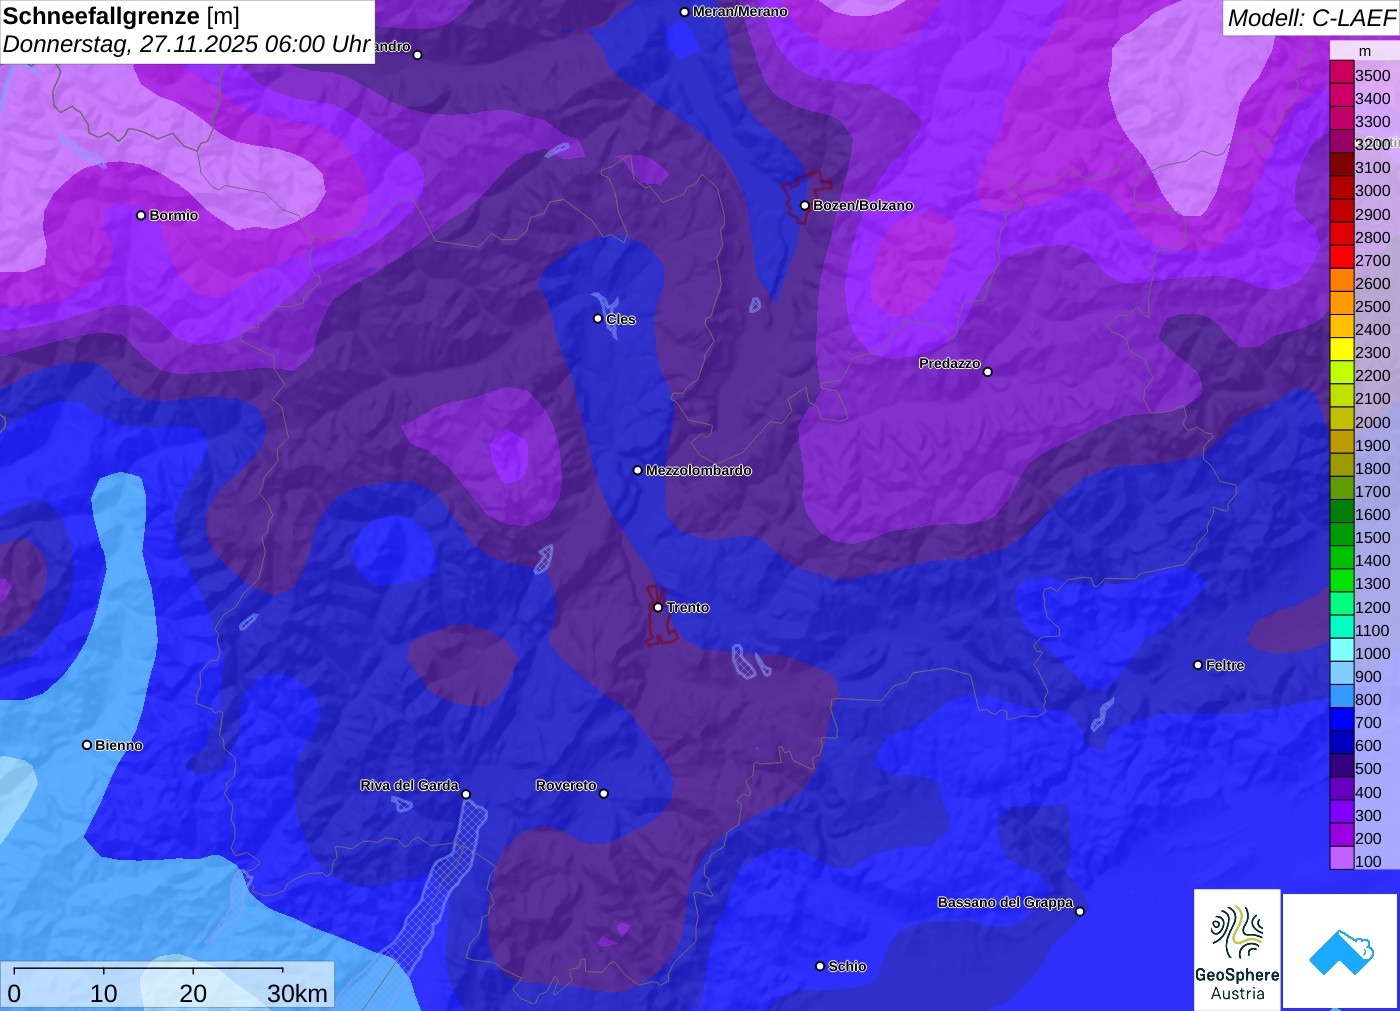The image size is (1400, 1011).
Task: Click the Meran/Merano marker dot
Action: click(685, 12)
